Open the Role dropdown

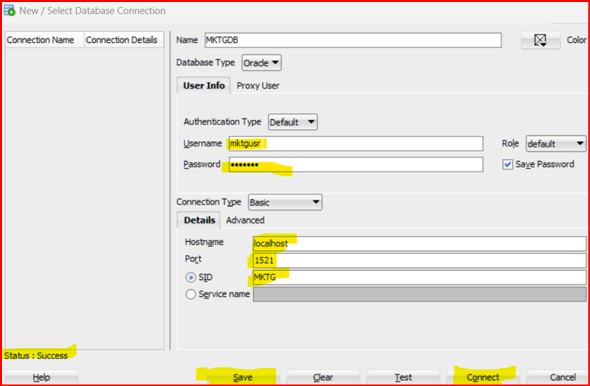coord(556,143)
